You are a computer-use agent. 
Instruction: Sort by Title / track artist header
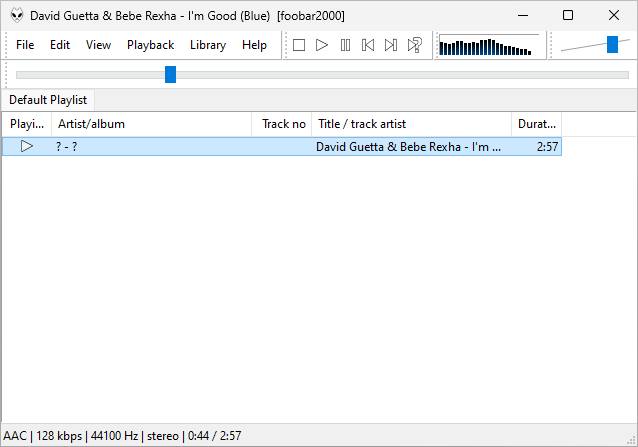411,124
